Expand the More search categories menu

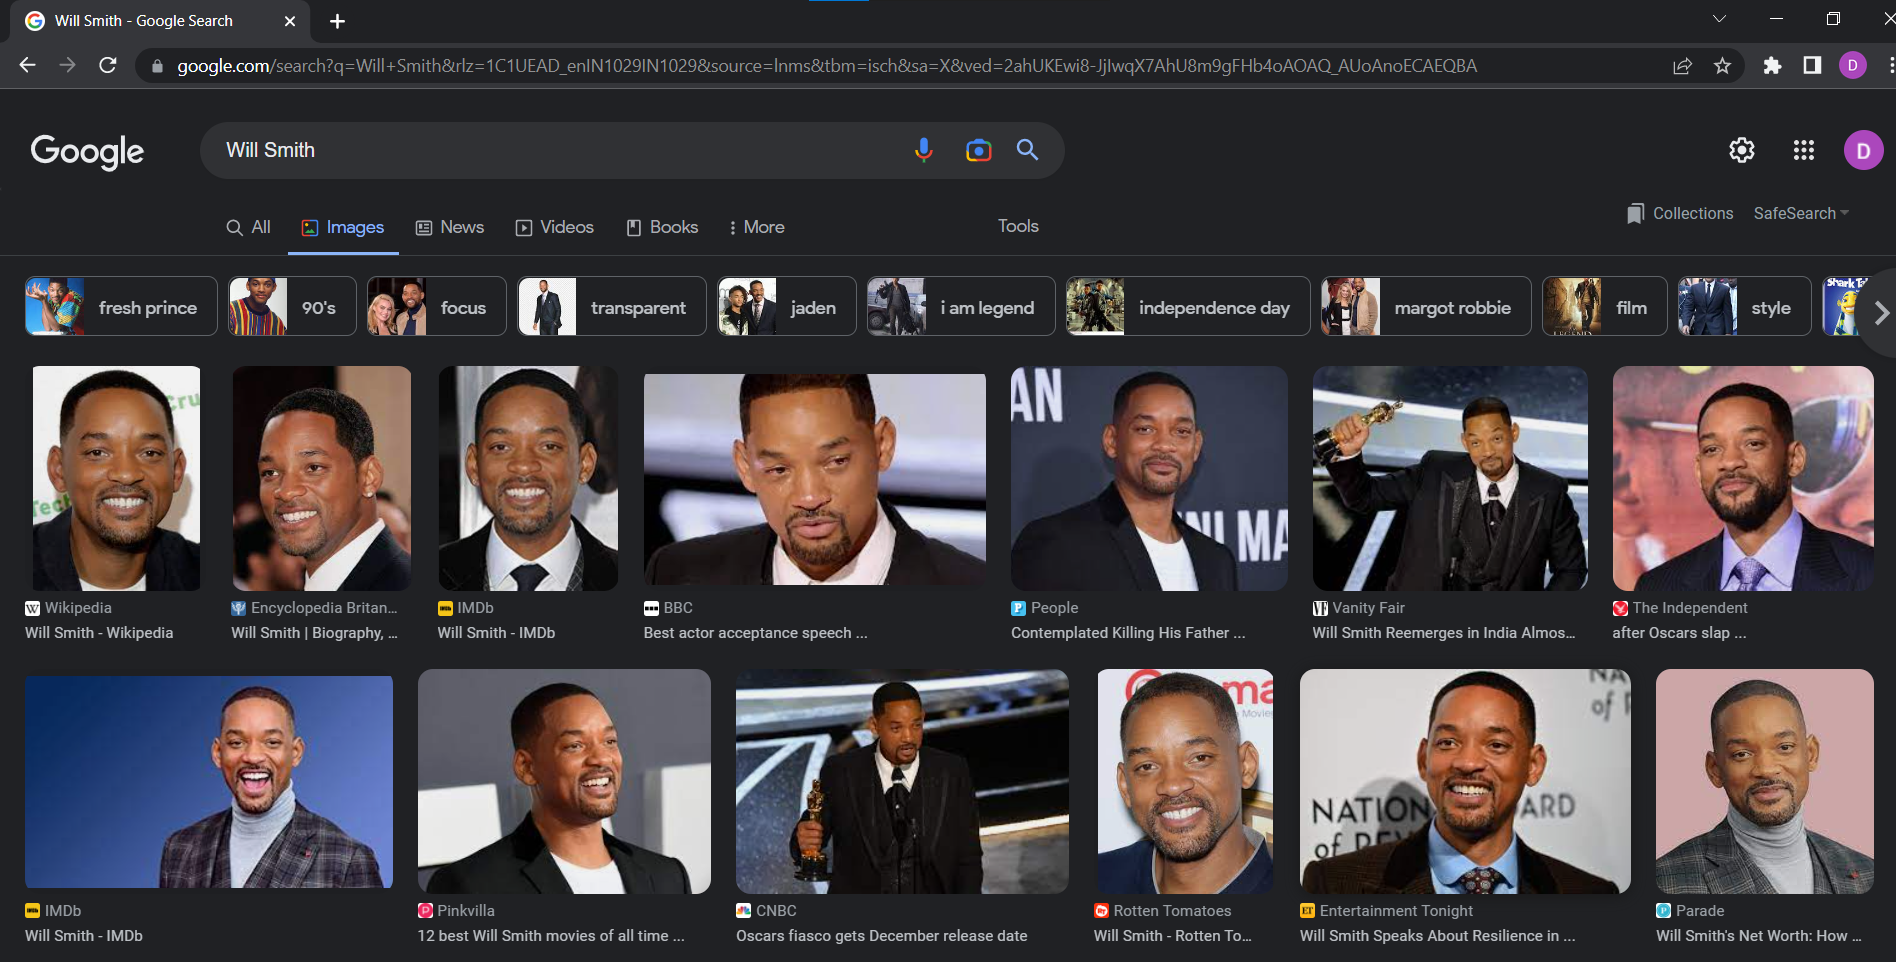pyautogui.click(x=757, y=227)
